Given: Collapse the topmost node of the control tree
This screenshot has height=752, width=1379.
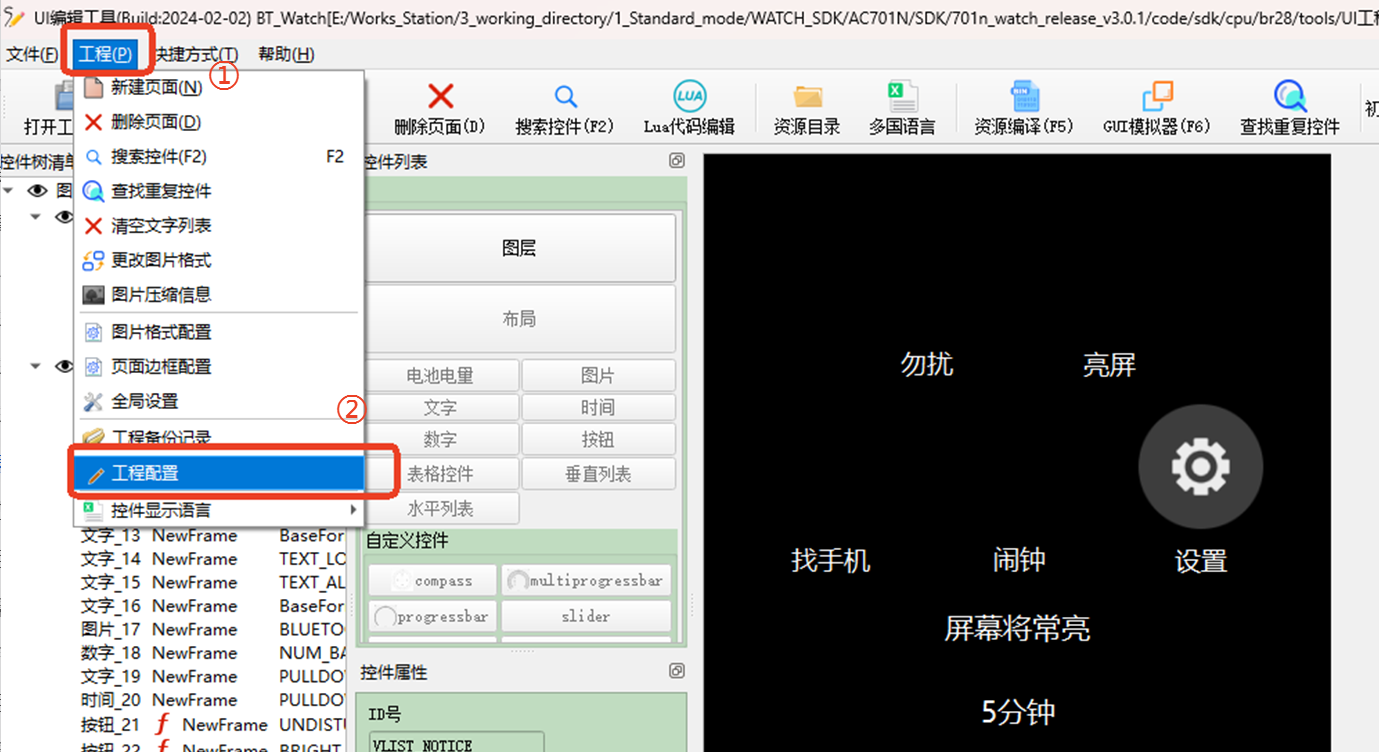Looking at the screenshot, I should pos(9,190).
